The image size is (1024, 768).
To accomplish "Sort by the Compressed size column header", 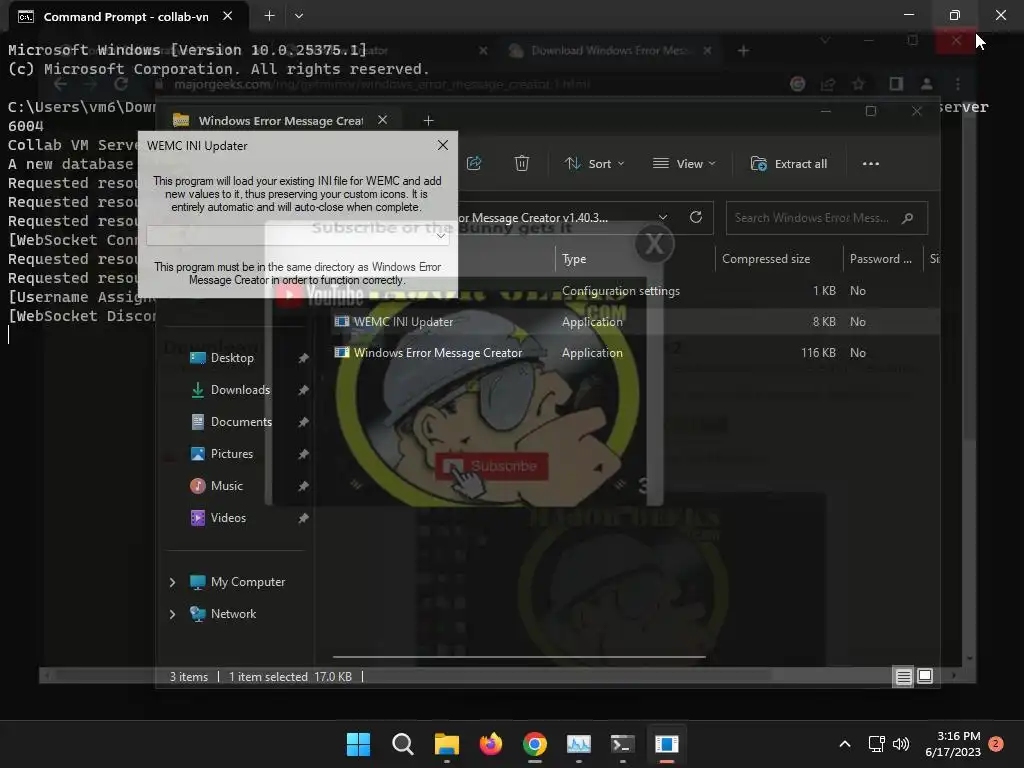I will (765, 259).
